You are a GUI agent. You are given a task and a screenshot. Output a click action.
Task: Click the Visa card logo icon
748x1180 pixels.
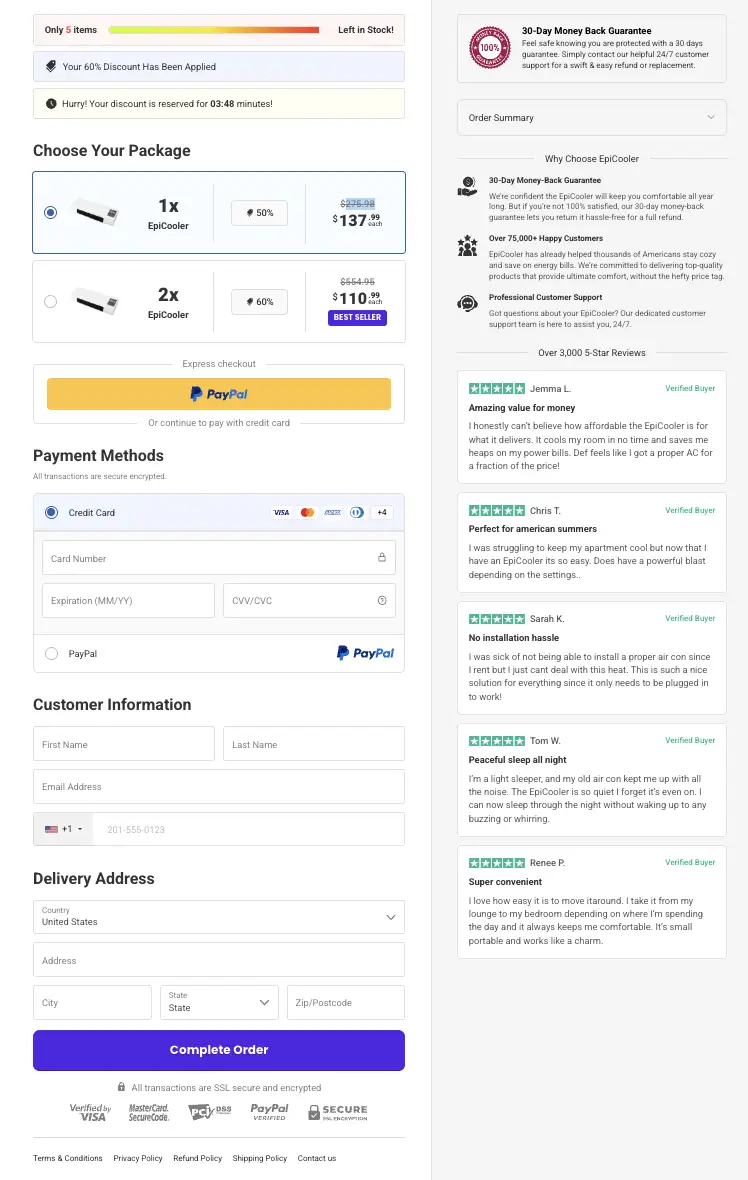click(x=281, y=512)
